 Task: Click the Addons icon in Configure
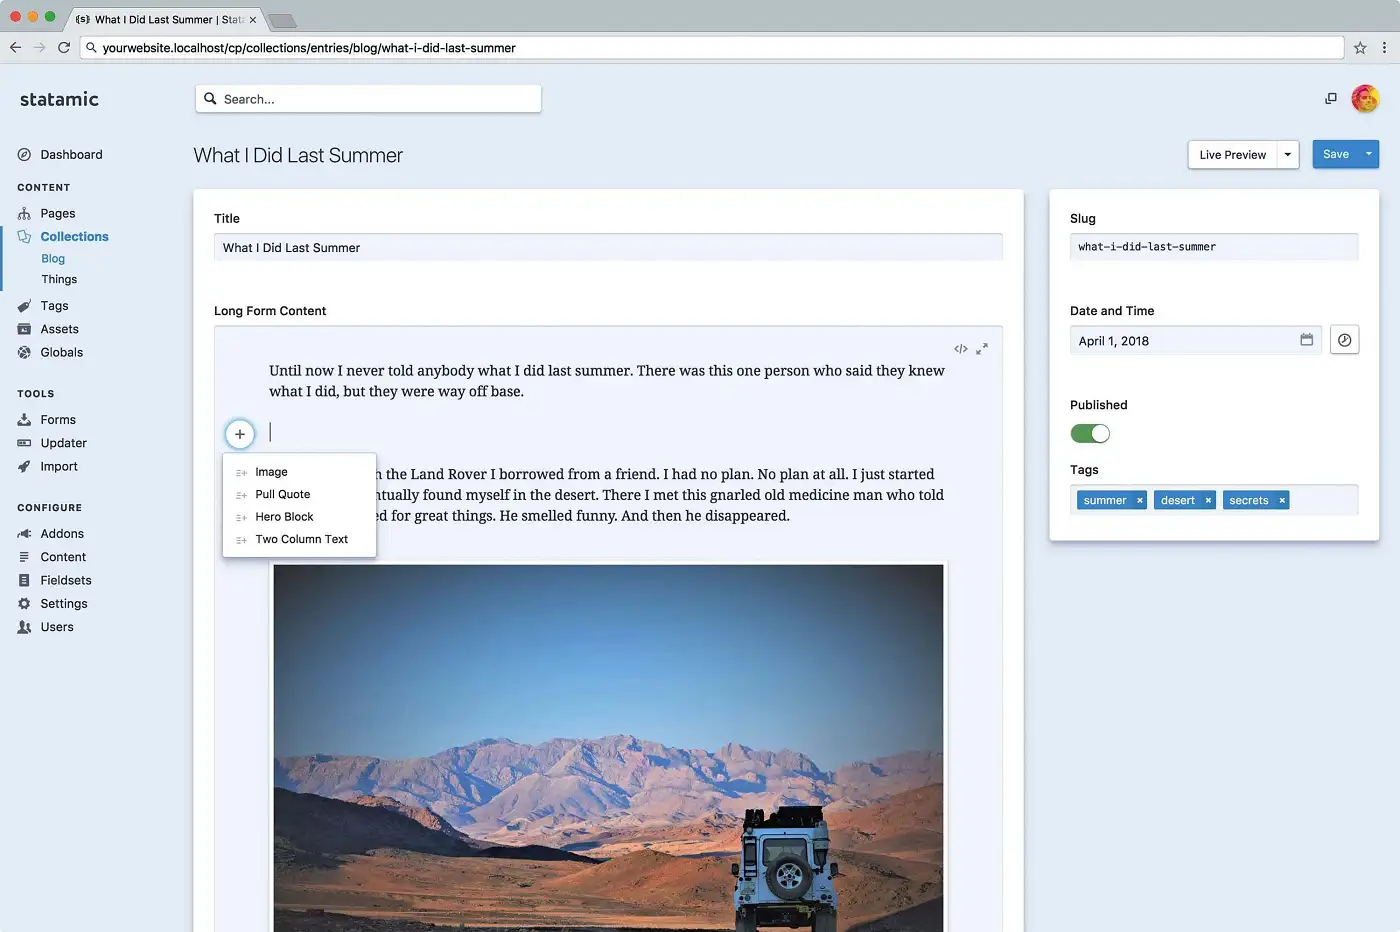tap(24, 534)
